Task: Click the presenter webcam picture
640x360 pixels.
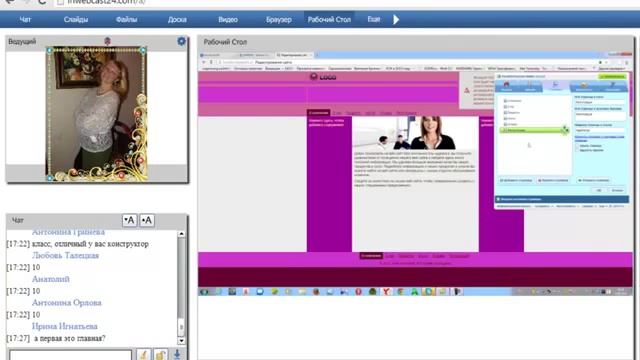Action: click(97, 114)
